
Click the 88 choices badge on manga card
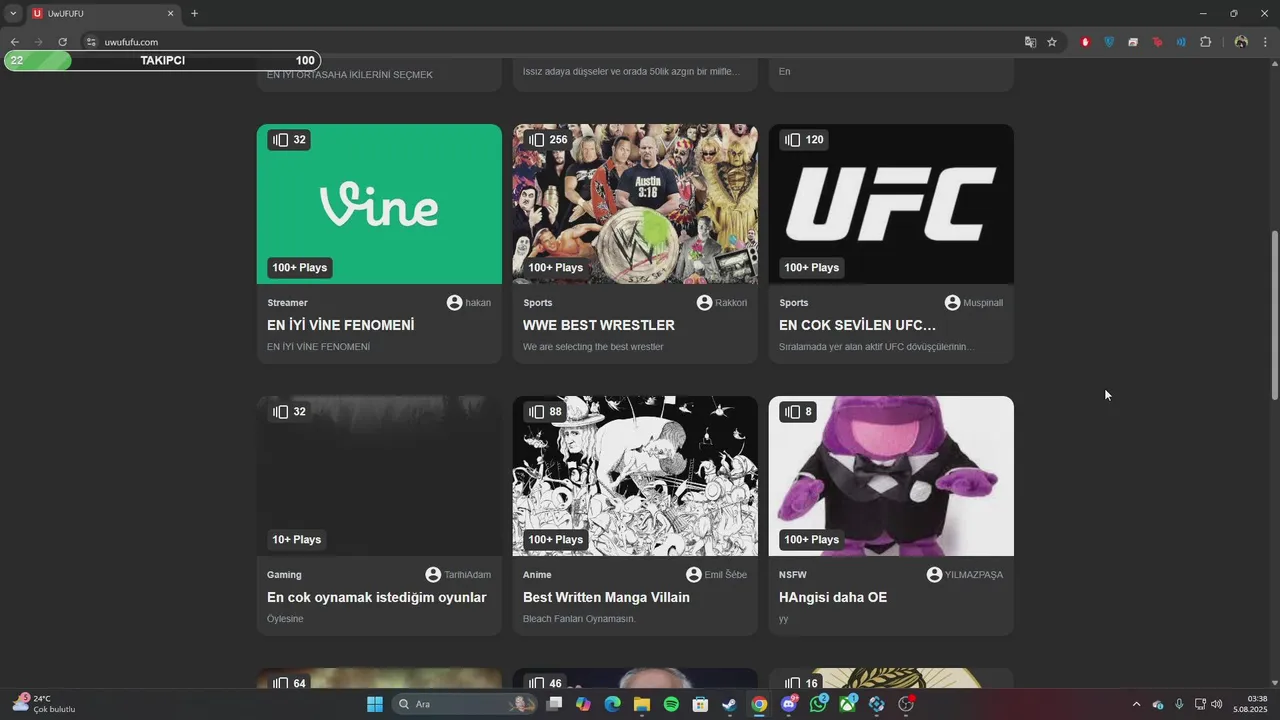546,412
